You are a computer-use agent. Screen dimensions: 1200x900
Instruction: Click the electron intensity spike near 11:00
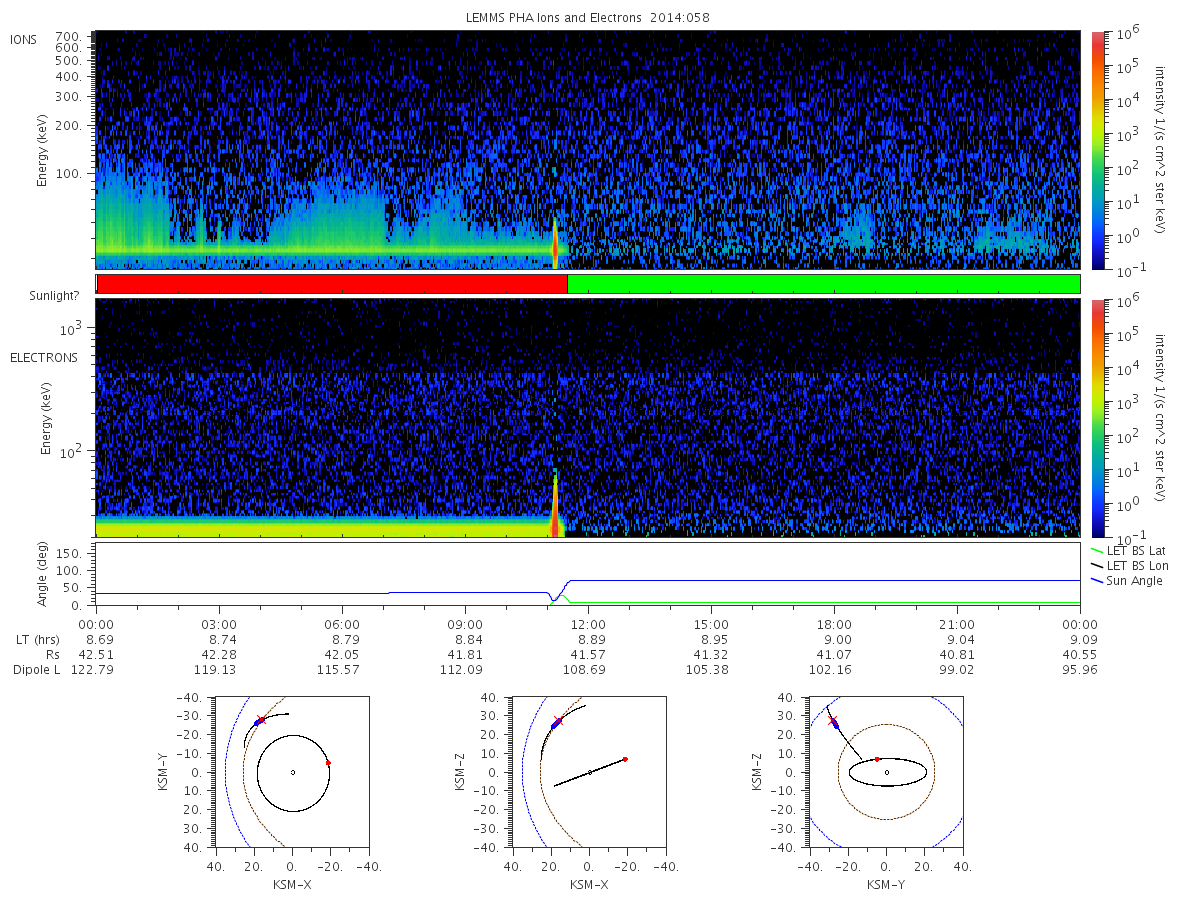point(555,505)
